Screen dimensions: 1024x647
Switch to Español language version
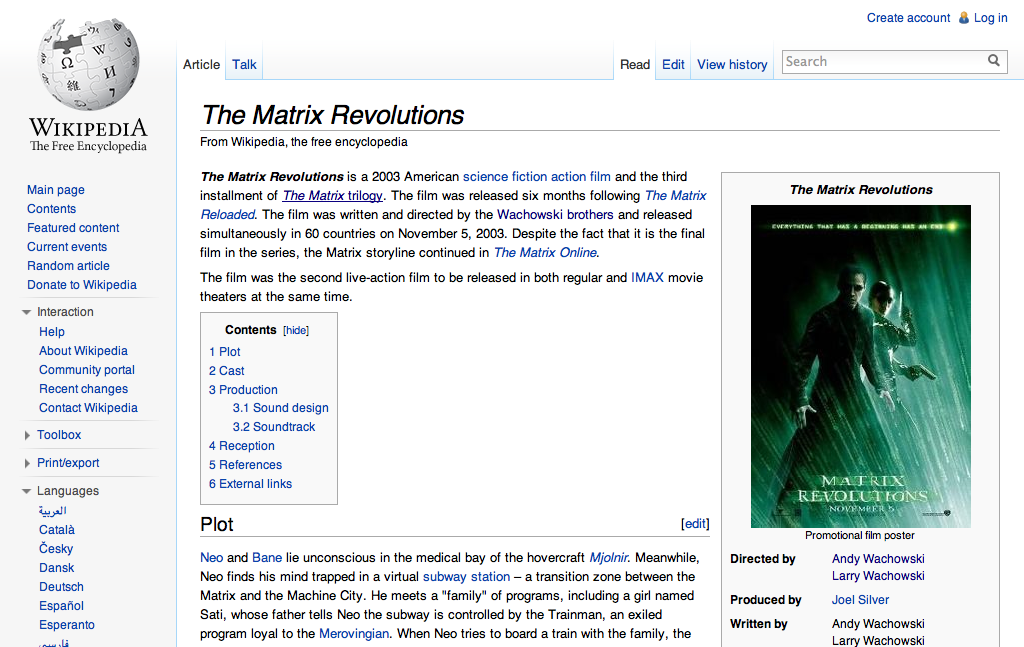pyautogui.click(x=61, y=605)
